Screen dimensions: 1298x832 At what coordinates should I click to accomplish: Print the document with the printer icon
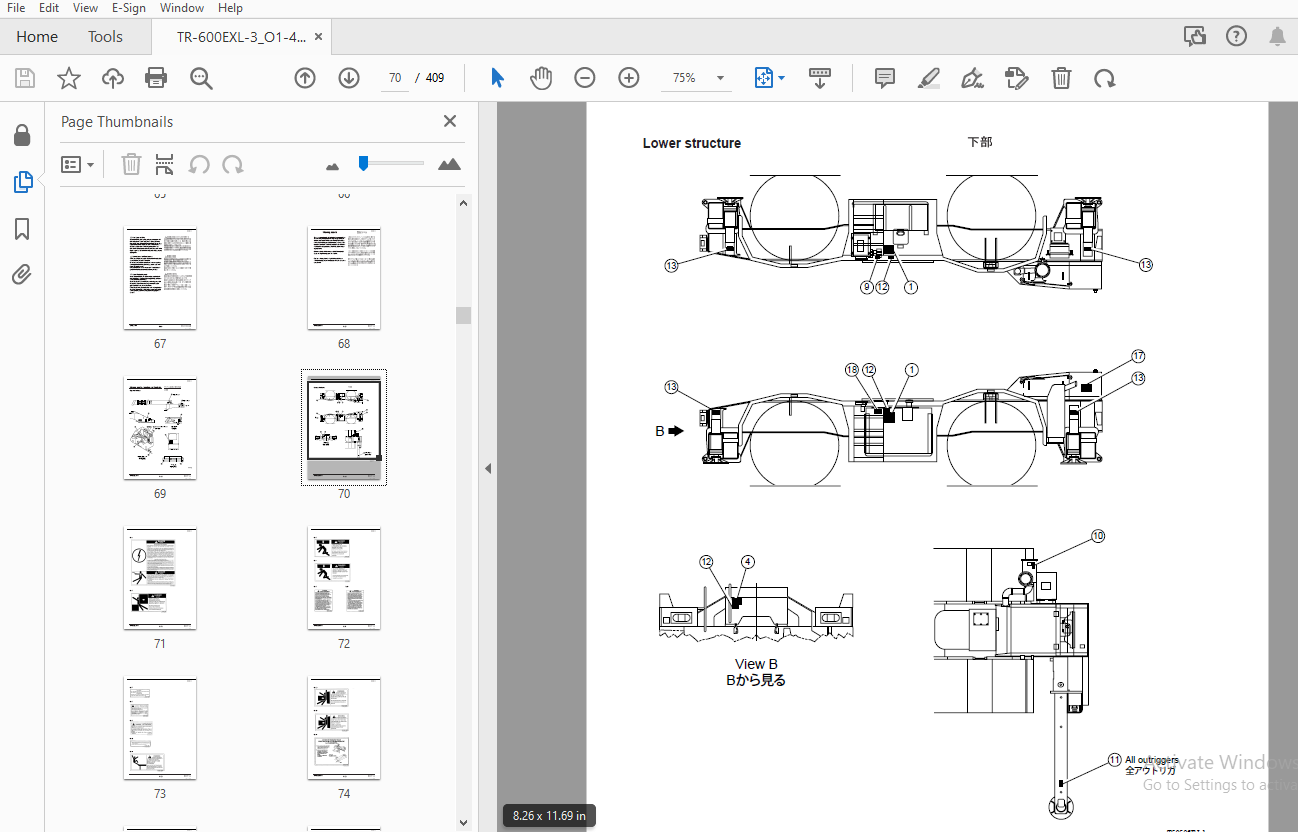(156, 78)
